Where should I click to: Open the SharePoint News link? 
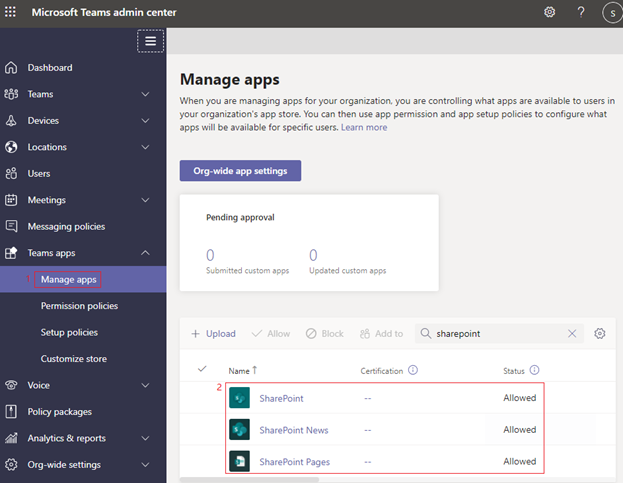(x=294, y=430)
